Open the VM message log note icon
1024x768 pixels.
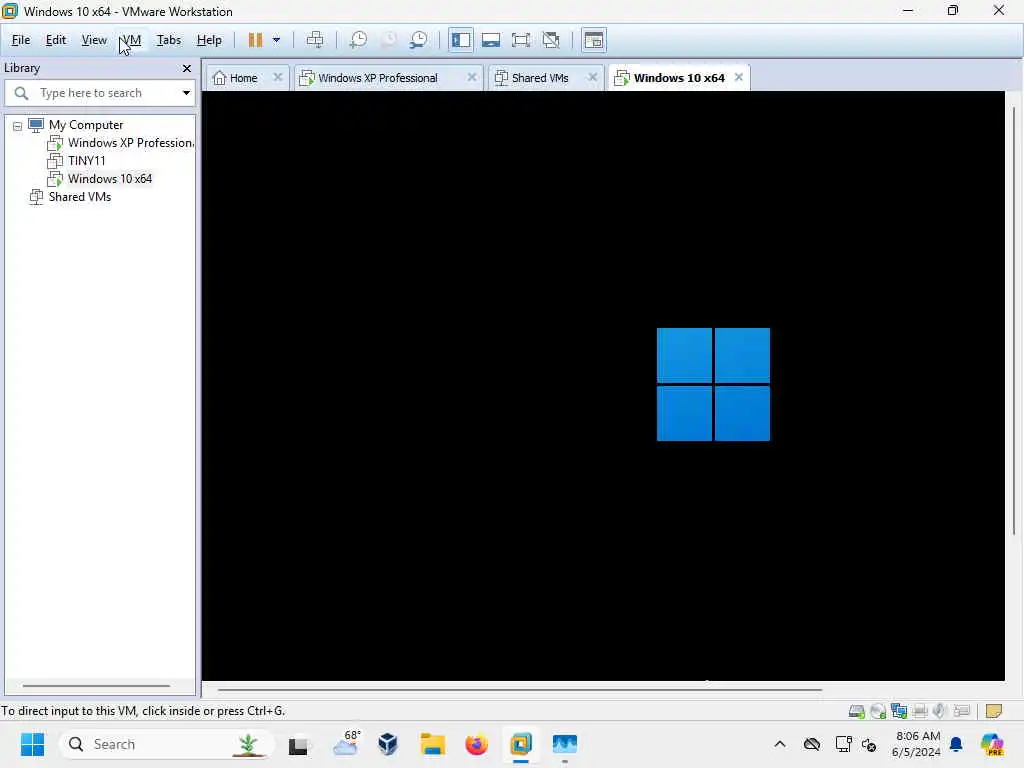[993, 711]
